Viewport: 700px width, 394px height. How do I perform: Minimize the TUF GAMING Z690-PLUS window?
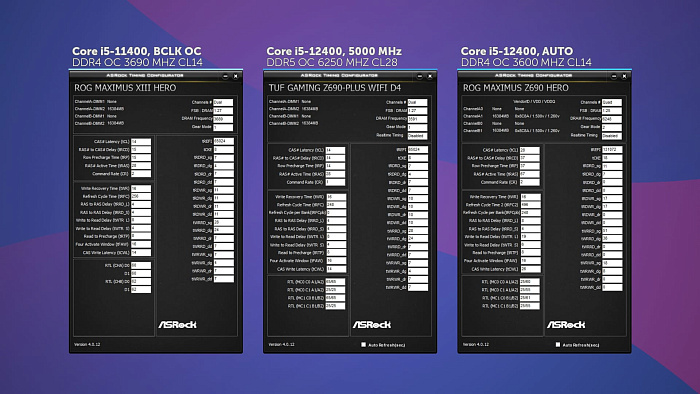click(x=420, y=76)
